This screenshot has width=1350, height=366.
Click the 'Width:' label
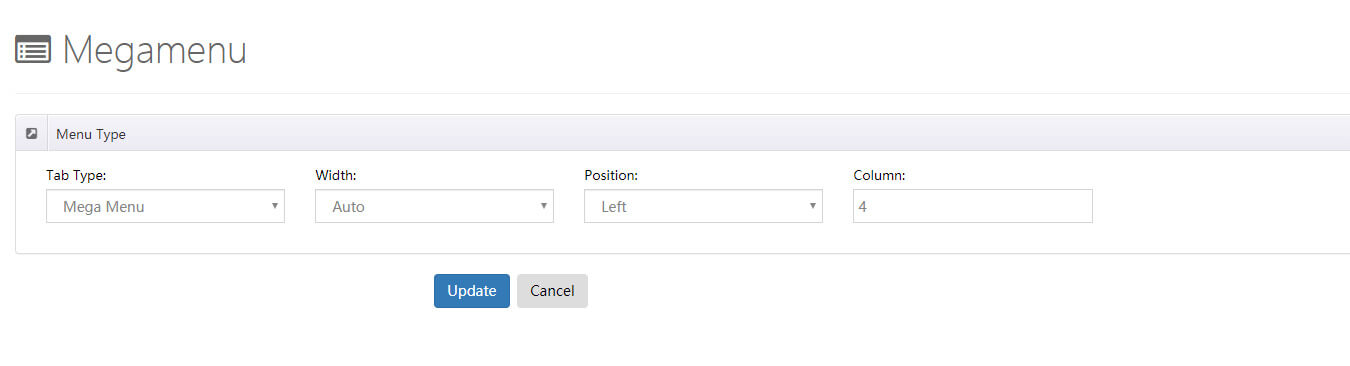336,175
